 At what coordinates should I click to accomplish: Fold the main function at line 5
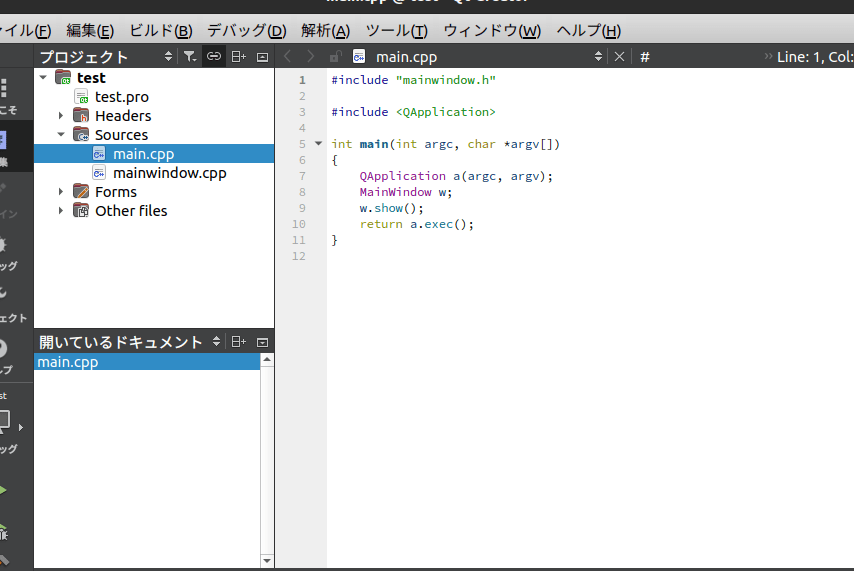click(x=319, y=144)
